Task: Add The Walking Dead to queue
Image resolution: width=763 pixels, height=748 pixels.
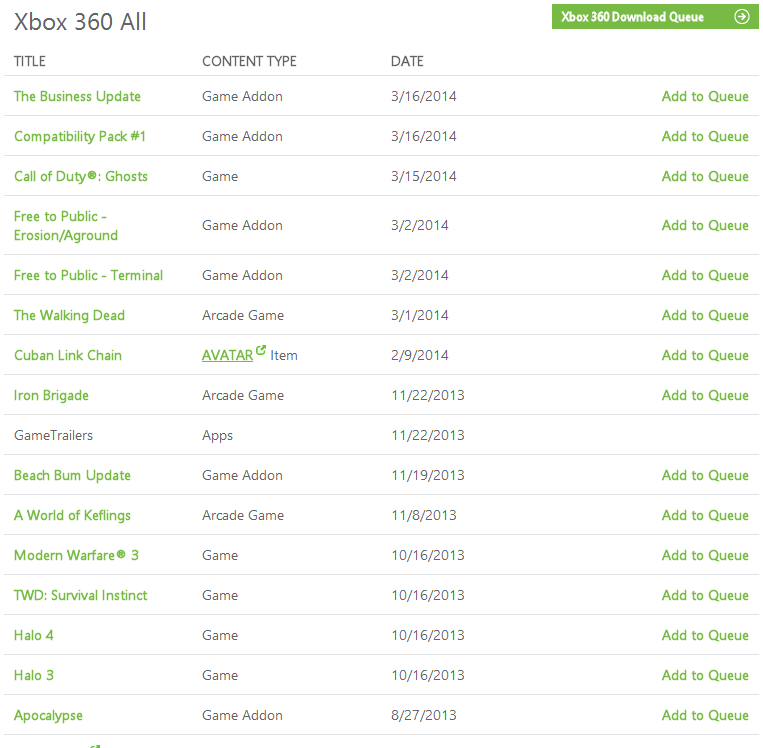Action: tap(705, 316)
